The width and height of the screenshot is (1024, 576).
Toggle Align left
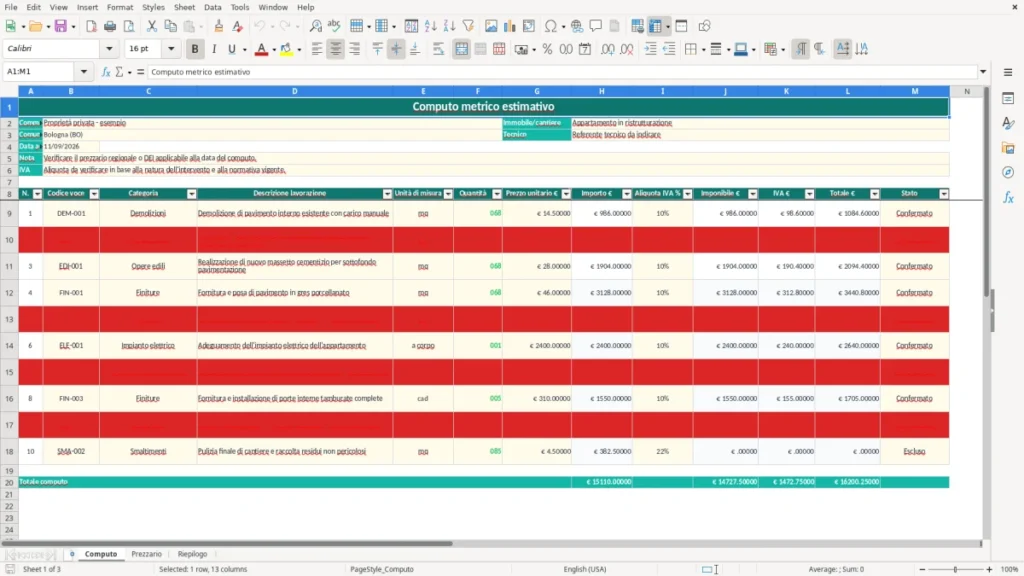point(317,49)
